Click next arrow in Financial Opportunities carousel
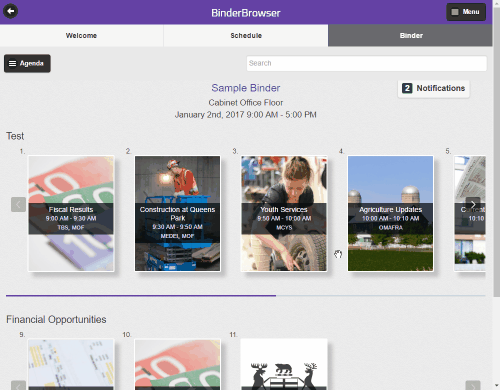 point(473,385)
